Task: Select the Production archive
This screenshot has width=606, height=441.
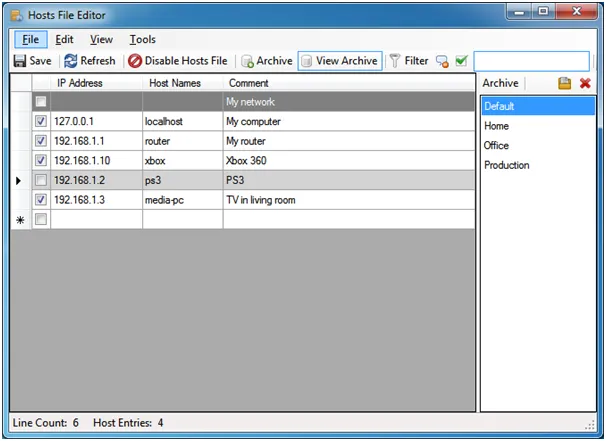Action: pyautogui.click(x=507, y=165)
